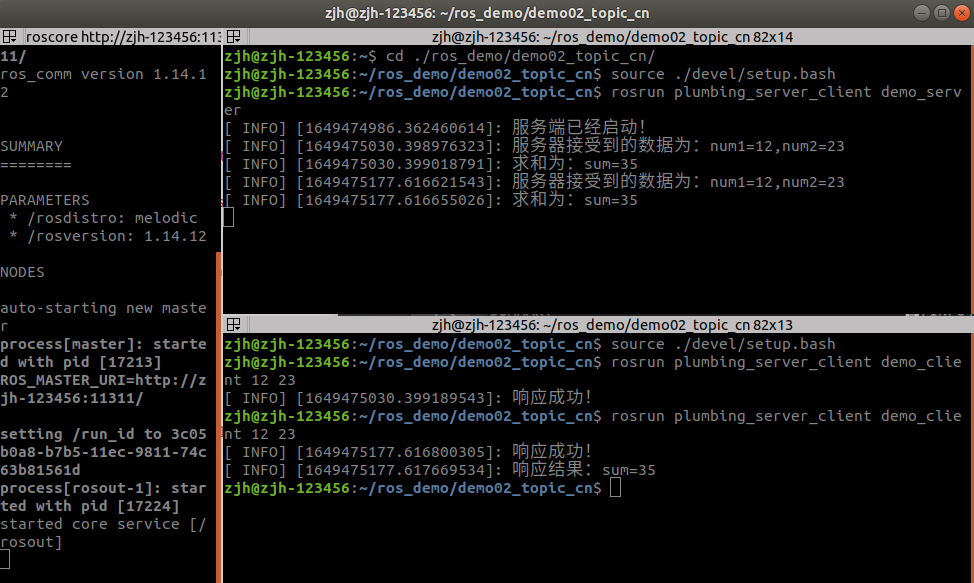The width and height of the screenshot is (974, 583).
Task: Click the window title text at top
Action: click(x=487, y=13)
